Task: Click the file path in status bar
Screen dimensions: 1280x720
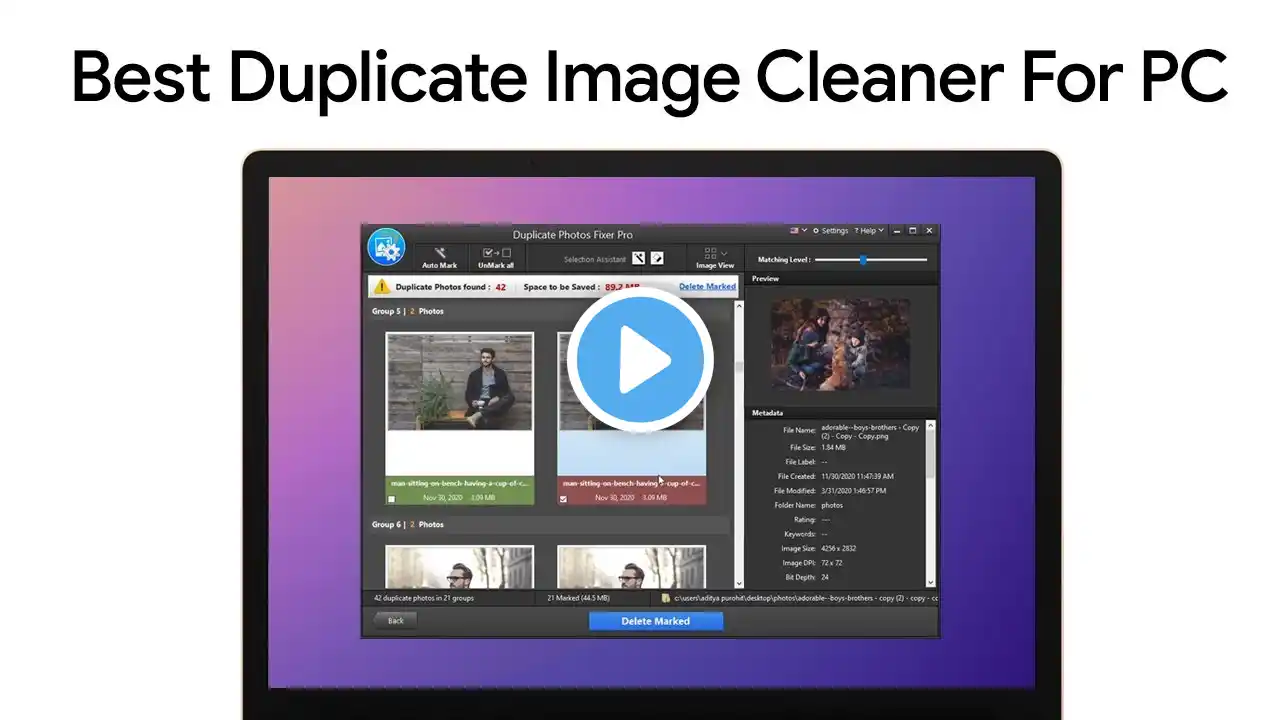Action: [806, 598]
